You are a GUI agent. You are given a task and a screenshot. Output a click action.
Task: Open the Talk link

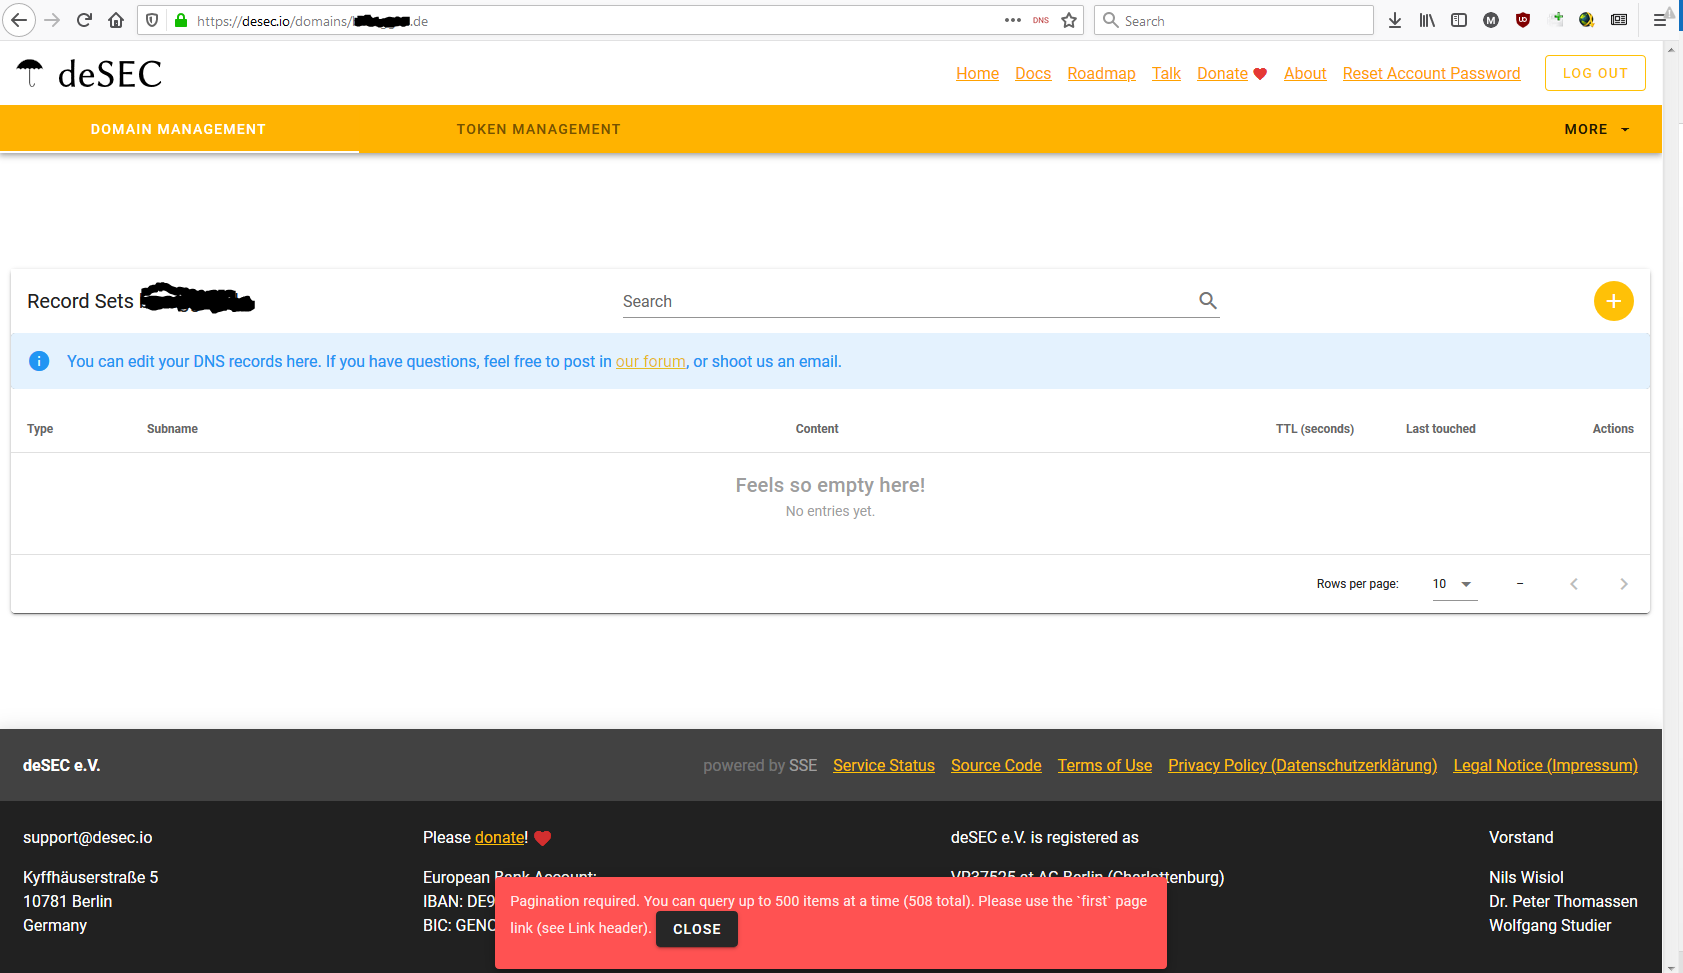pos(1166,73)
